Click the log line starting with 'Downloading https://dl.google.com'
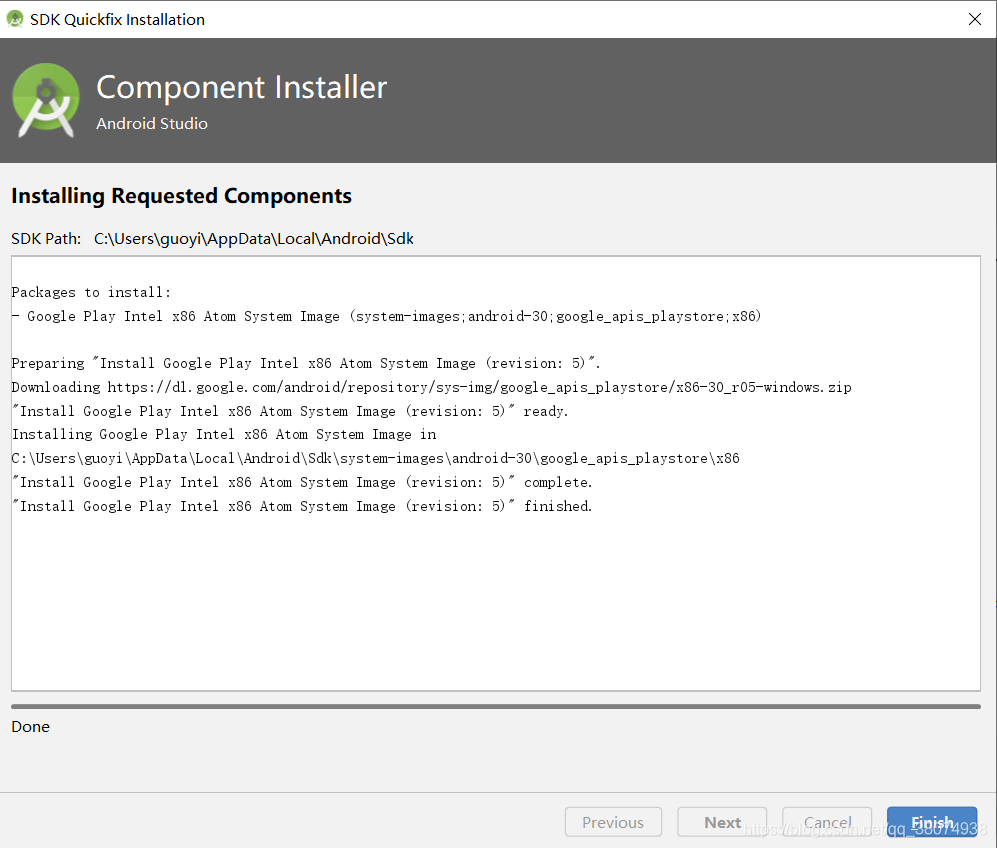 [431, 387]
